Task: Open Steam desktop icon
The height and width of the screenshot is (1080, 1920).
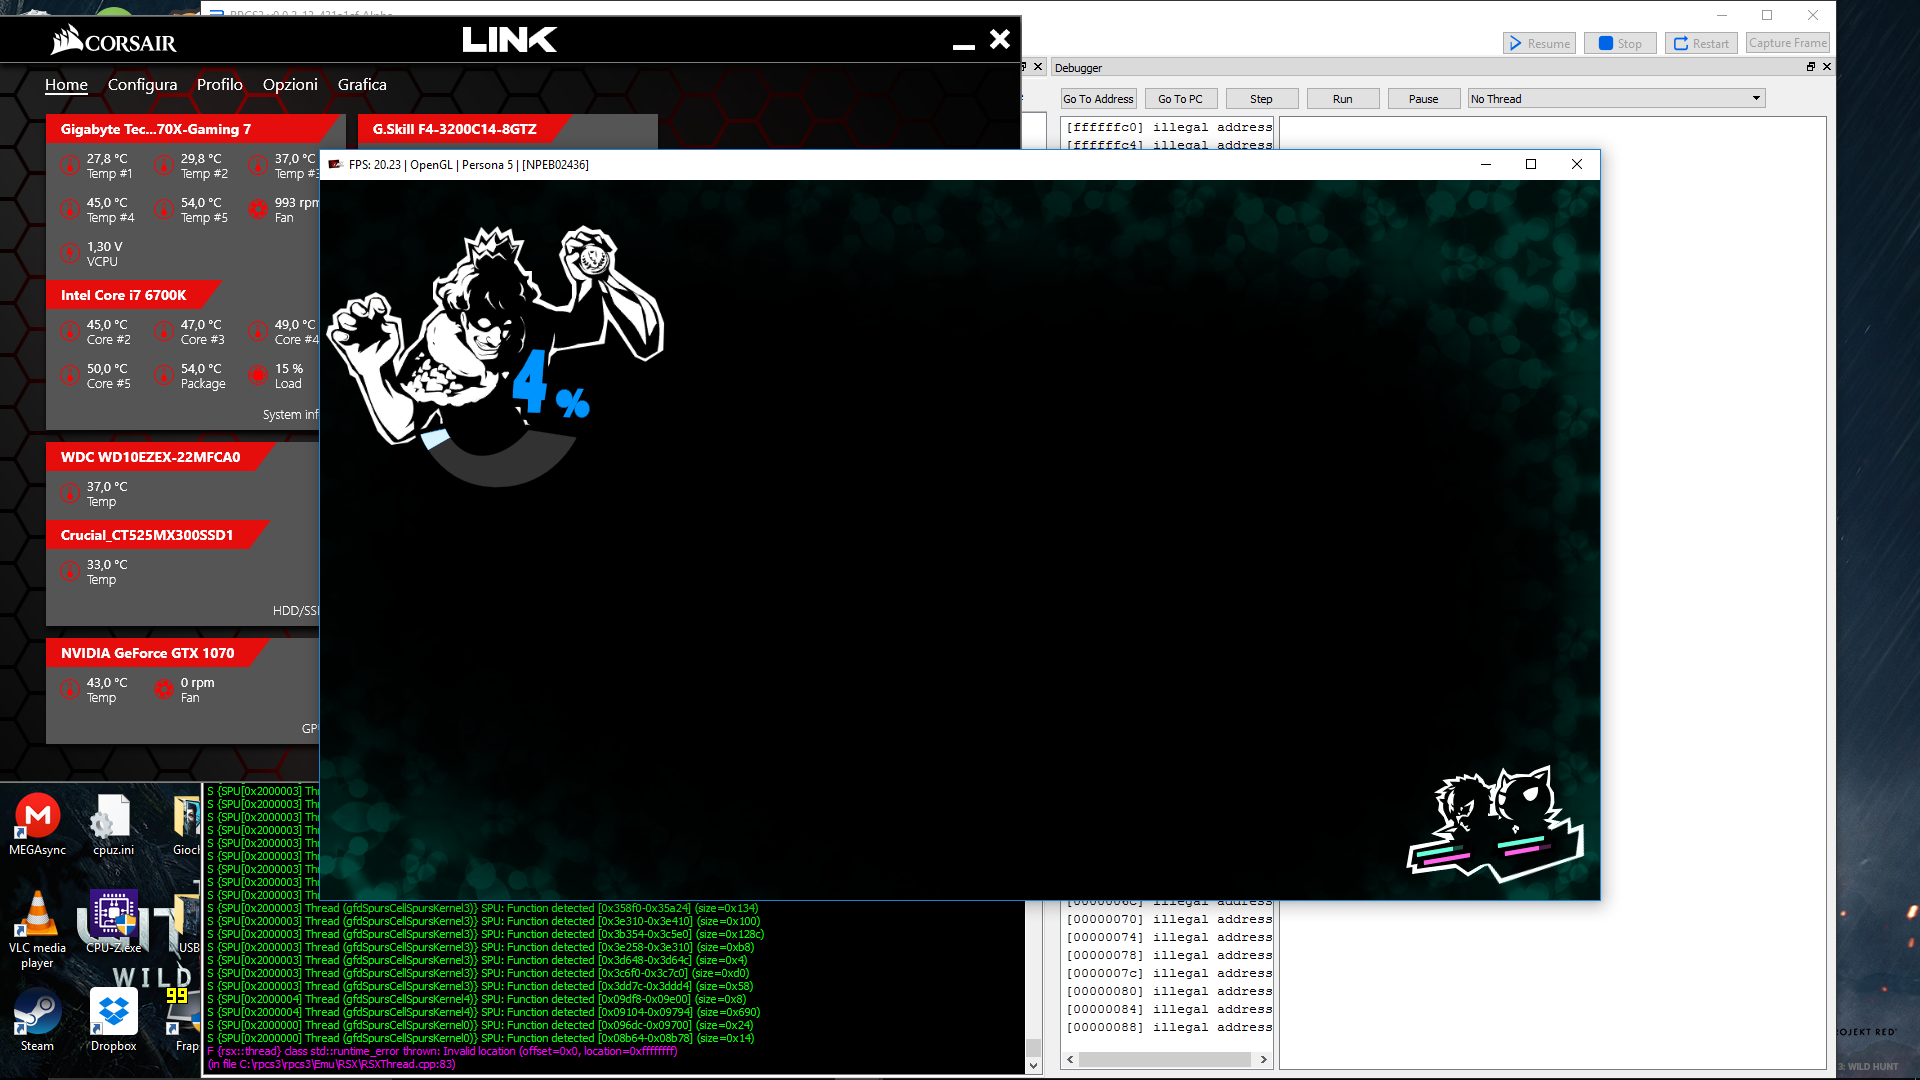Action: point(37,1012)
